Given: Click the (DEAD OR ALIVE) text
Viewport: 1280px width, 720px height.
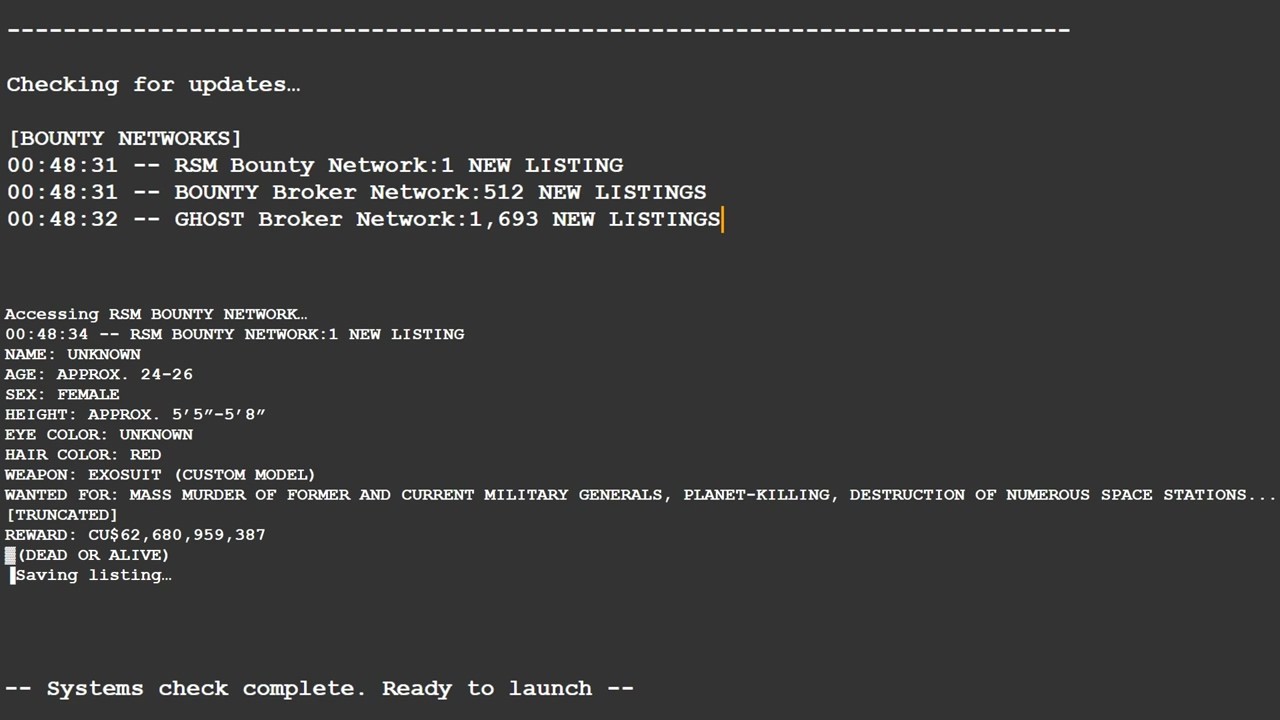Looking at the screenshot, I should pyautogui.click(x=93, y=554).
